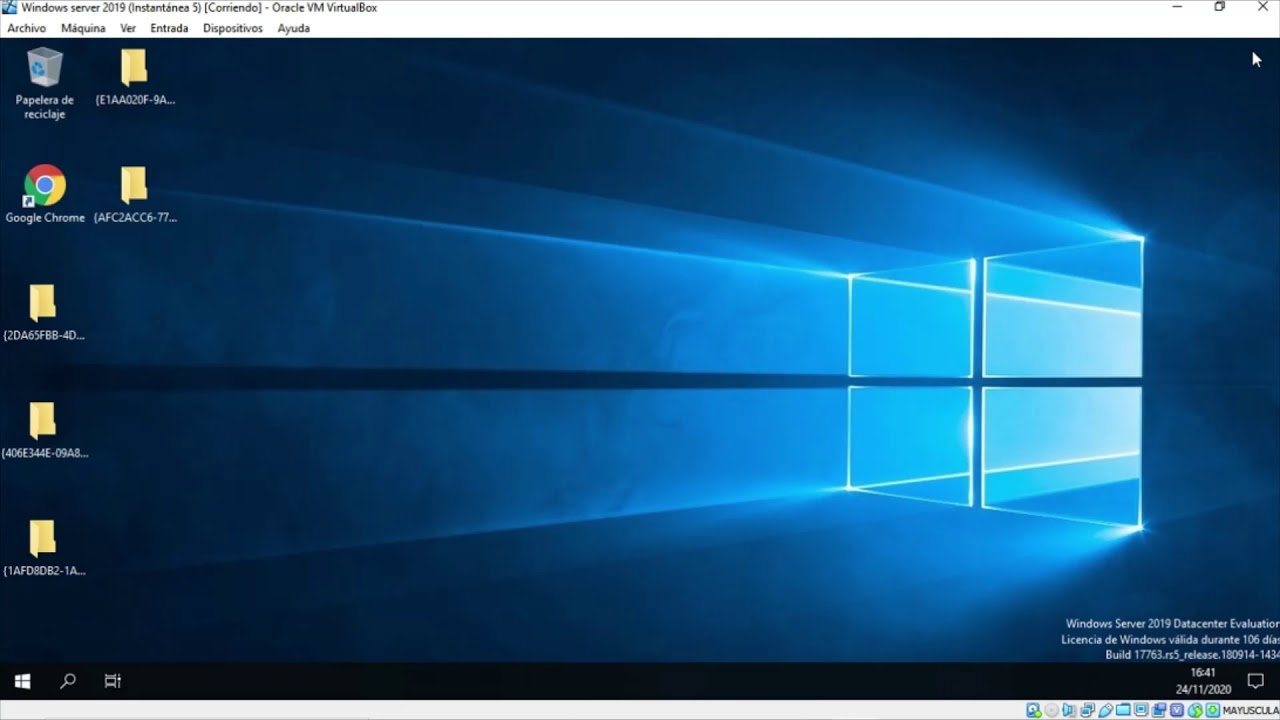
Task: Click the VirtualBox optical disk status icon
Action: click(1051, 710)
